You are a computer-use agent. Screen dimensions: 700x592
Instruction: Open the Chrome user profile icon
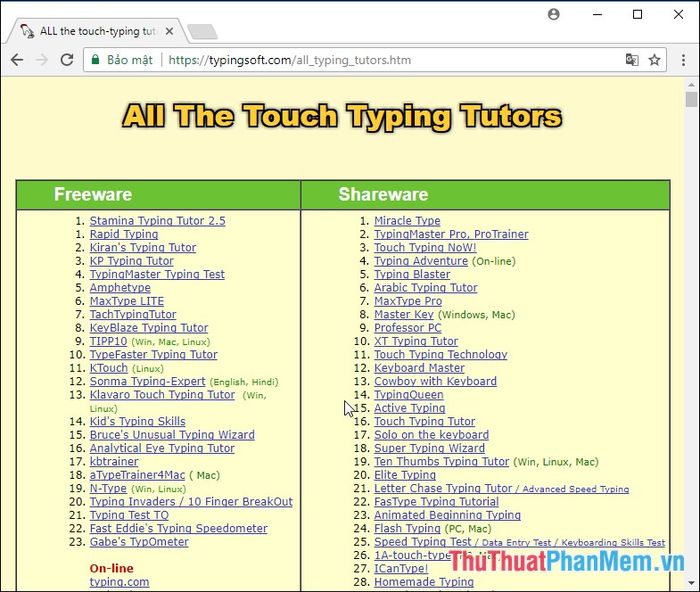click(554, 14)
